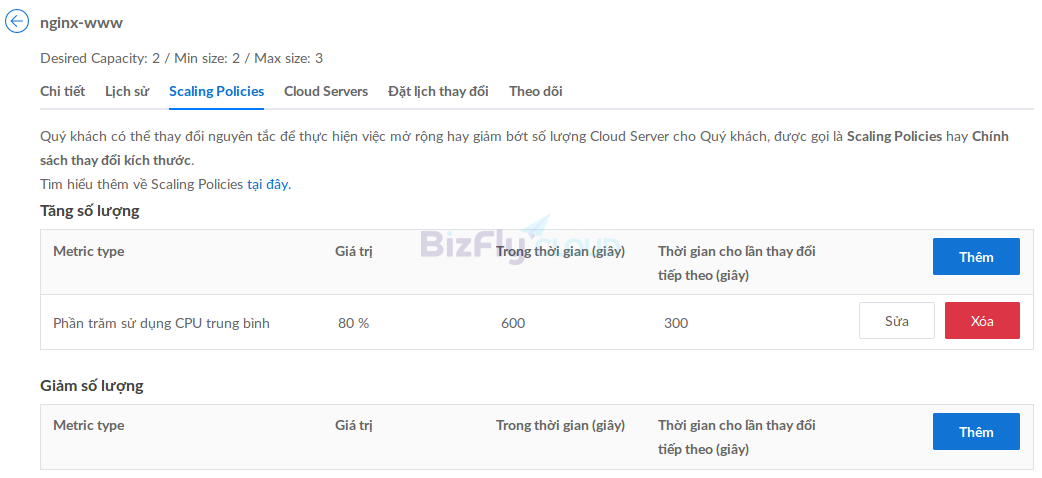This screenshot has height=478, width=1042.
Task: Click Thêm button in Tăng số lượng table
Action: 976,257
